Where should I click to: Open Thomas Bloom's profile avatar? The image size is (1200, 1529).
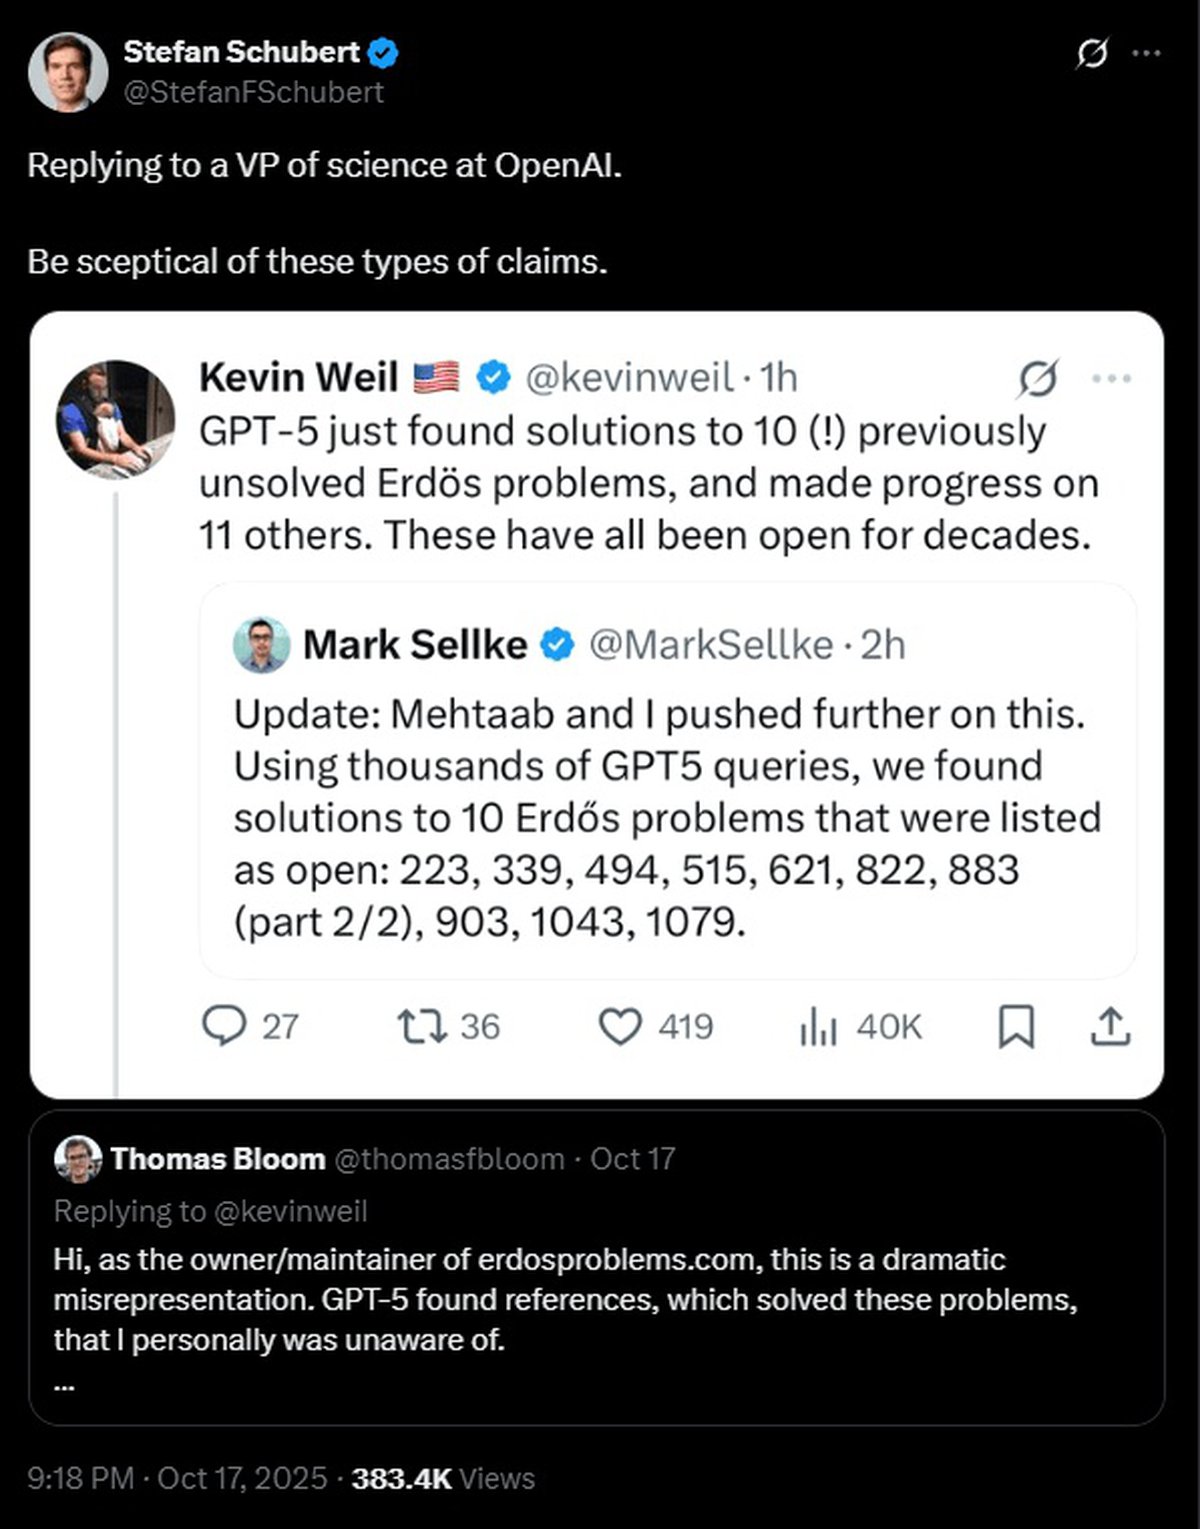pos(78,1159)
